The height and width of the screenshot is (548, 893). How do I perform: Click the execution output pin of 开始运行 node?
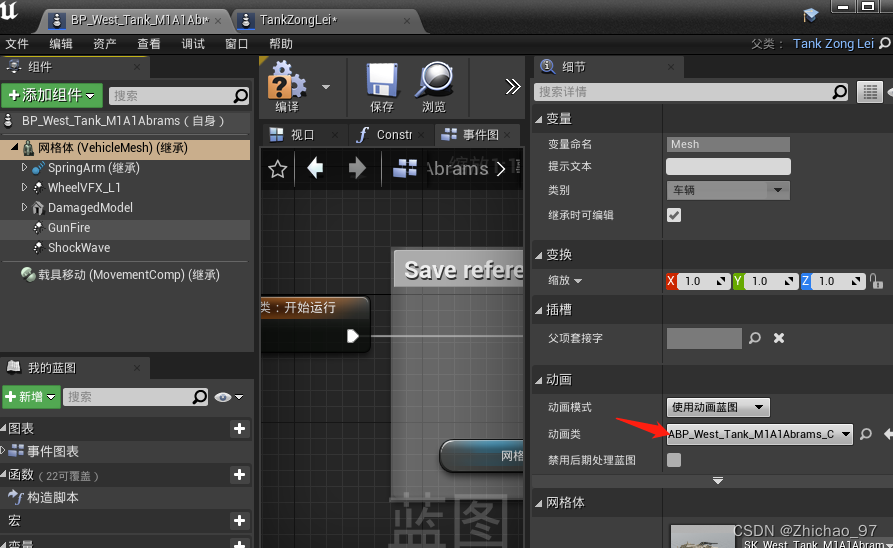353,336
